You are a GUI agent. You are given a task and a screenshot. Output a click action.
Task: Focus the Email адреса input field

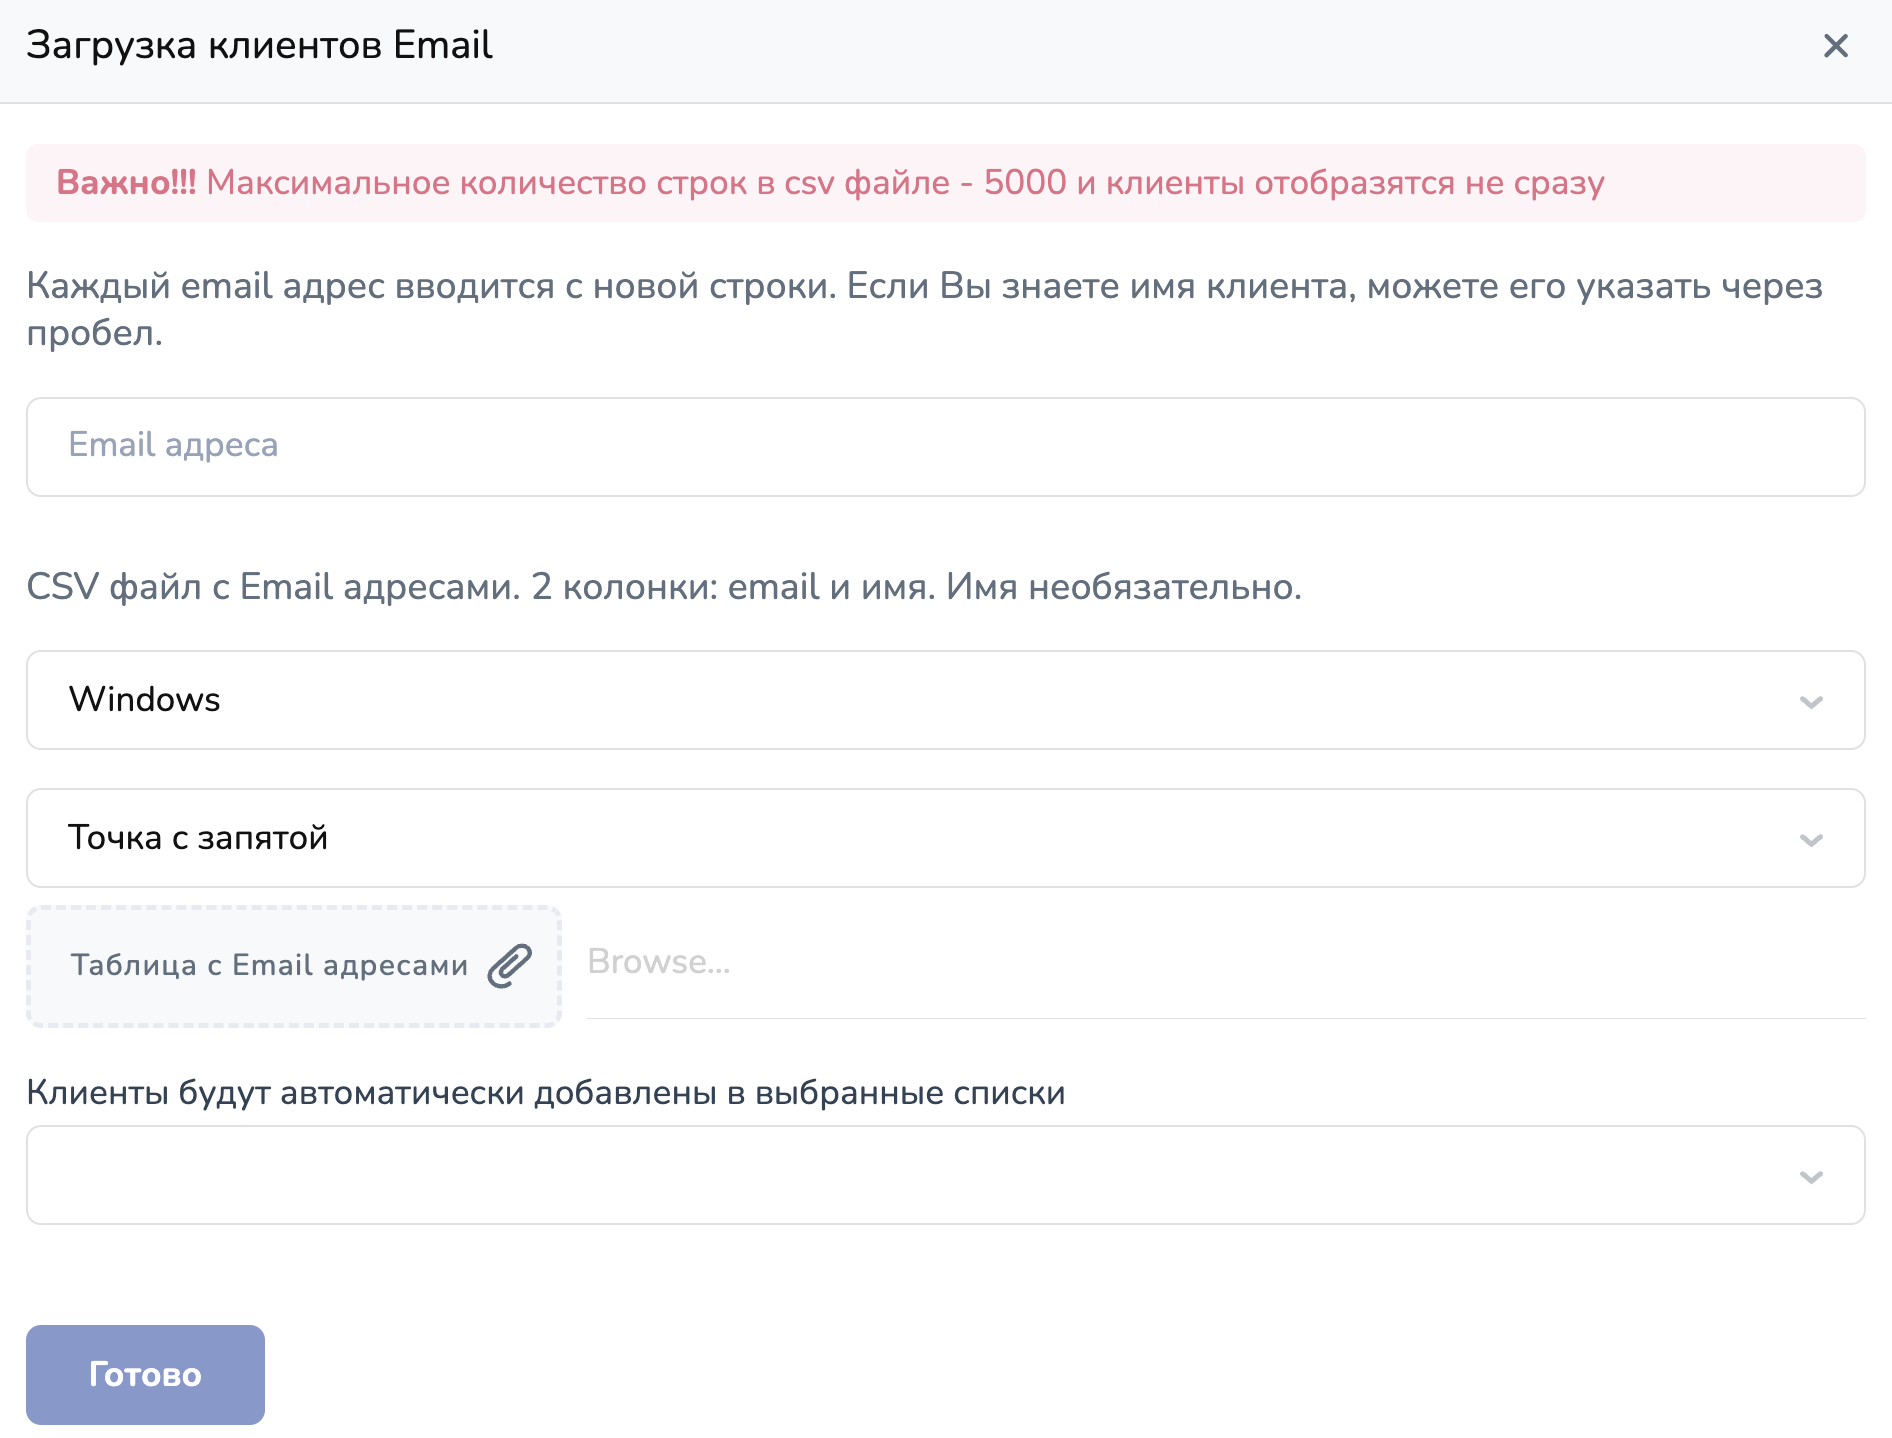pos(945,447)
